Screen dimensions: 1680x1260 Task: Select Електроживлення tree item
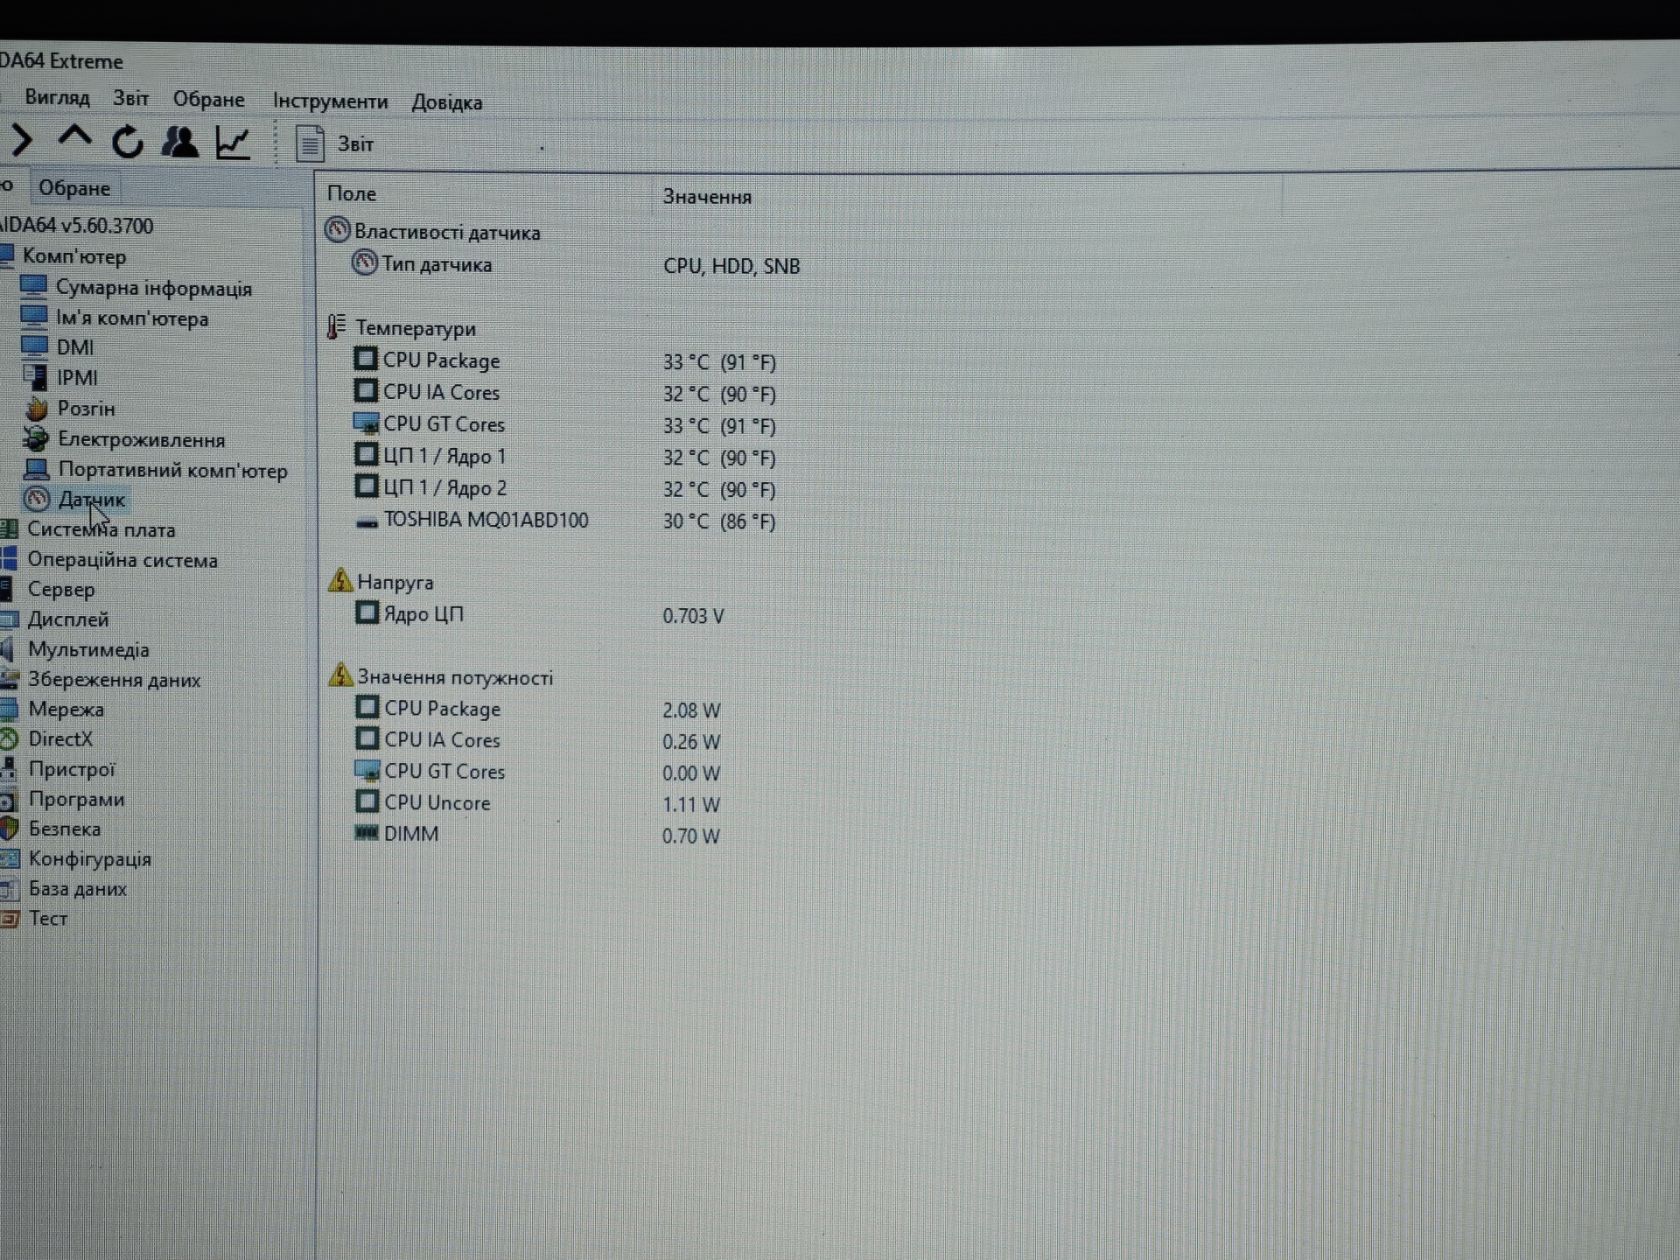124,439
